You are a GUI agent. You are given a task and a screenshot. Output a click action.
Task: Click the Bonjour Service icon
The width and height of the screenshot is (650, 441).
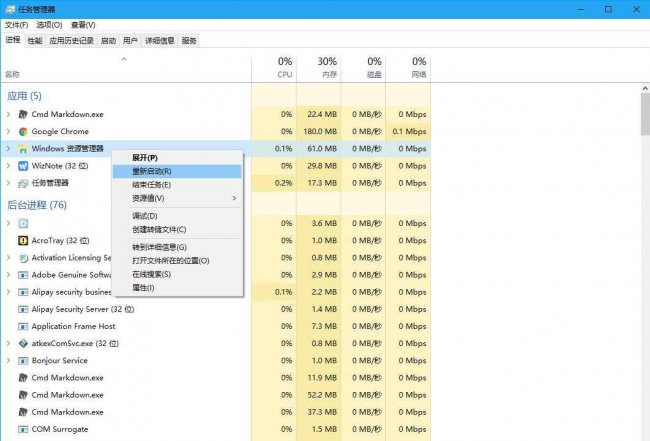23,361
